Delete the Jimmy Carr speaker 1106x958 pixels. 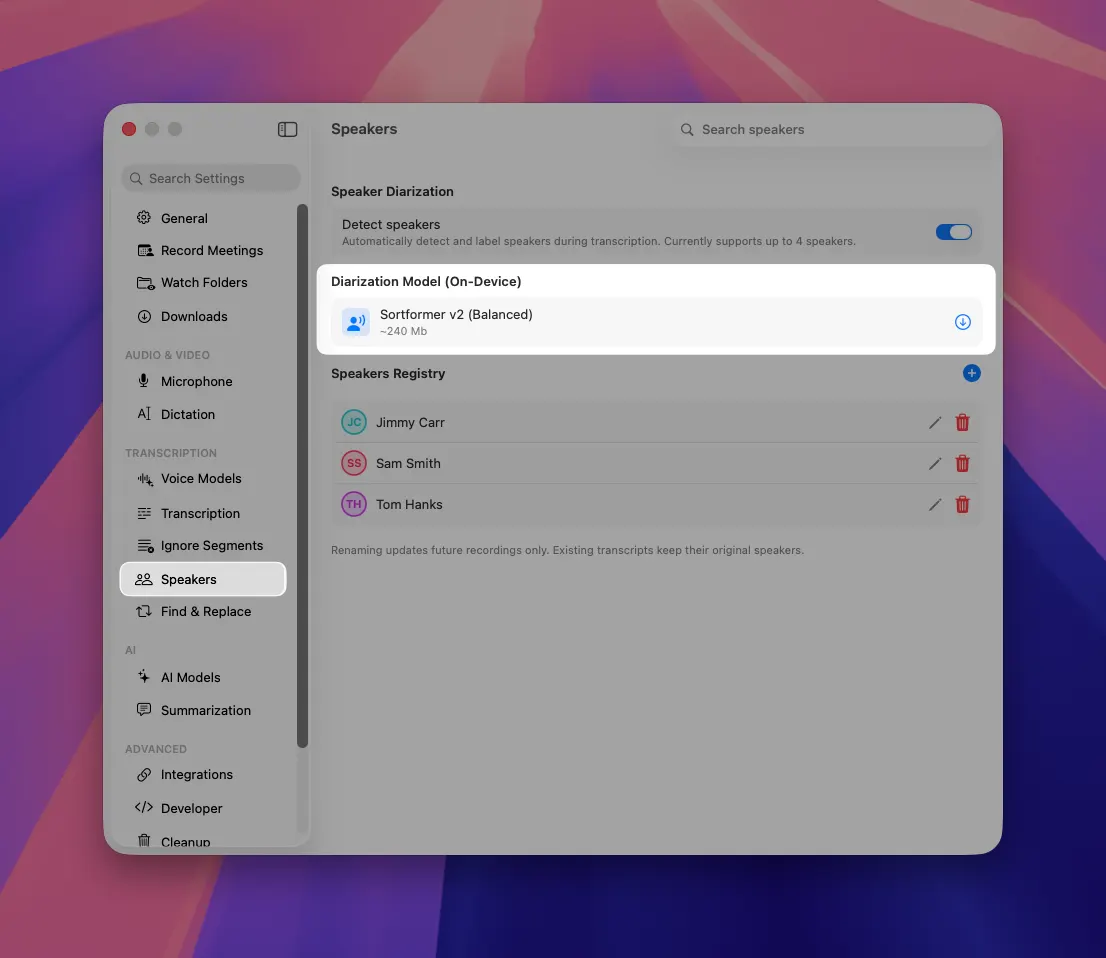tap(962, 423)
